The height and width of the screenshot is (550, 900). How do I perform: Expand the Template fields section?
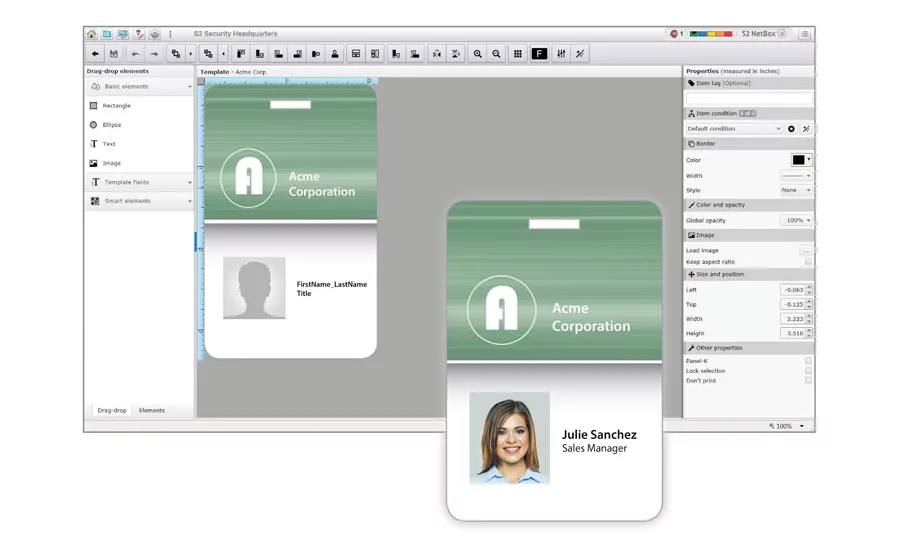coord(139,183)
